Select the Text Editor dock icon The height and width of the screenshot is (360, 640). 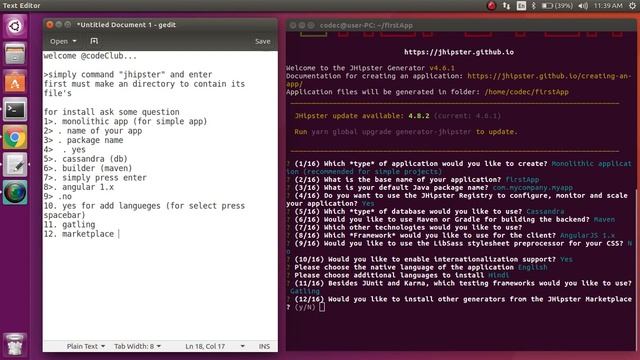click(x=15, y=165)
